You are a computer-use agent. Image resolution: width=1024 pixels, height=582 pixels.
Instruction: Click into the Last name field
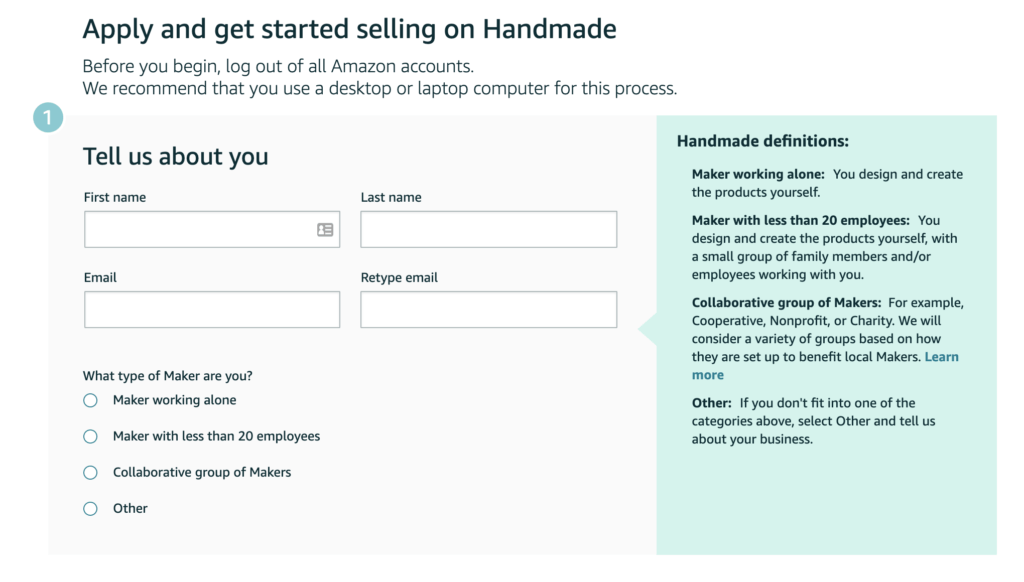488,229
